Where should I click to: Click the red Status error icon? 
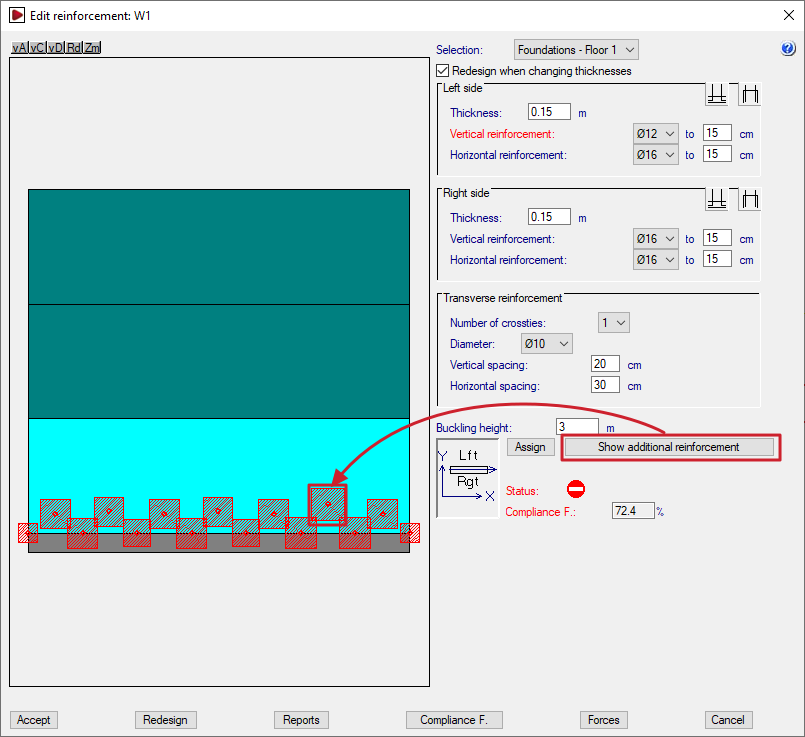click(x=576, y=489)
